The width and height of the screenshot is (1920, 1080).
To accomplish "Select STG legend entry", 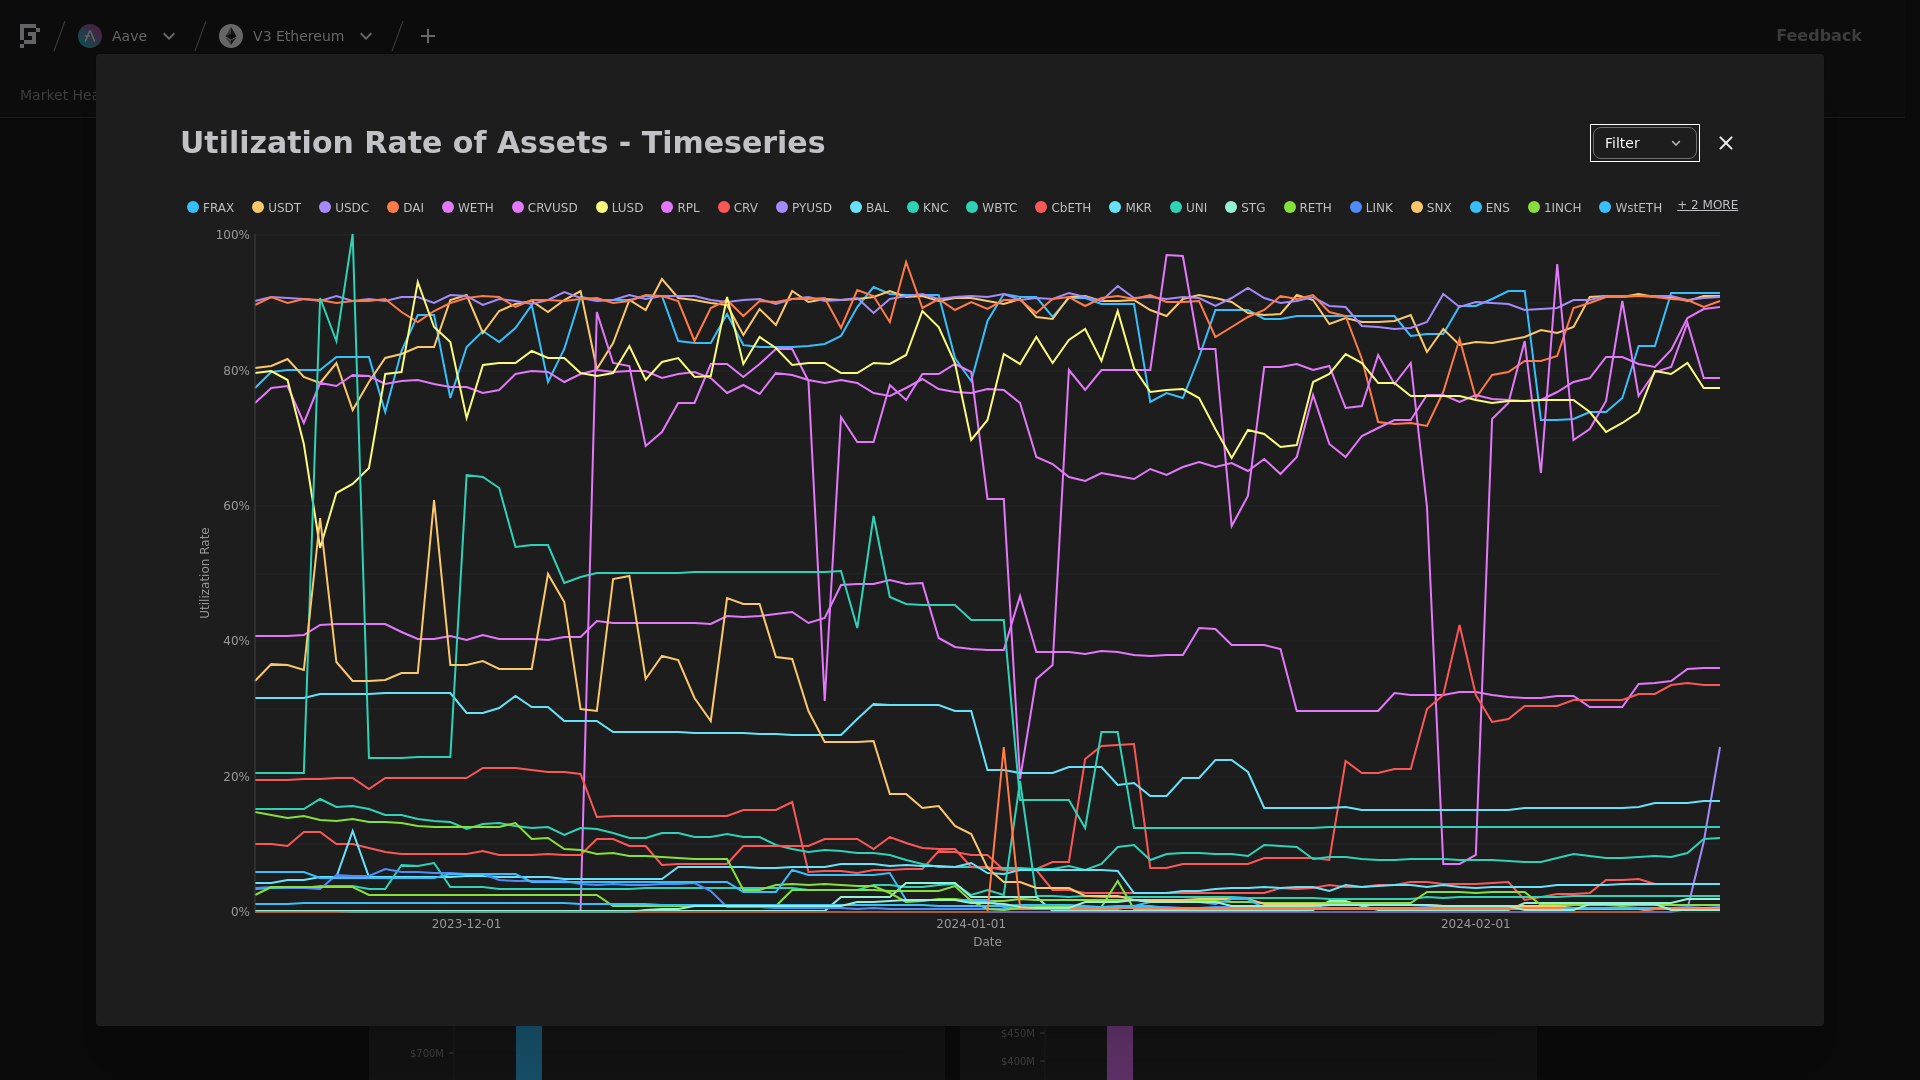I will 1246,208.
